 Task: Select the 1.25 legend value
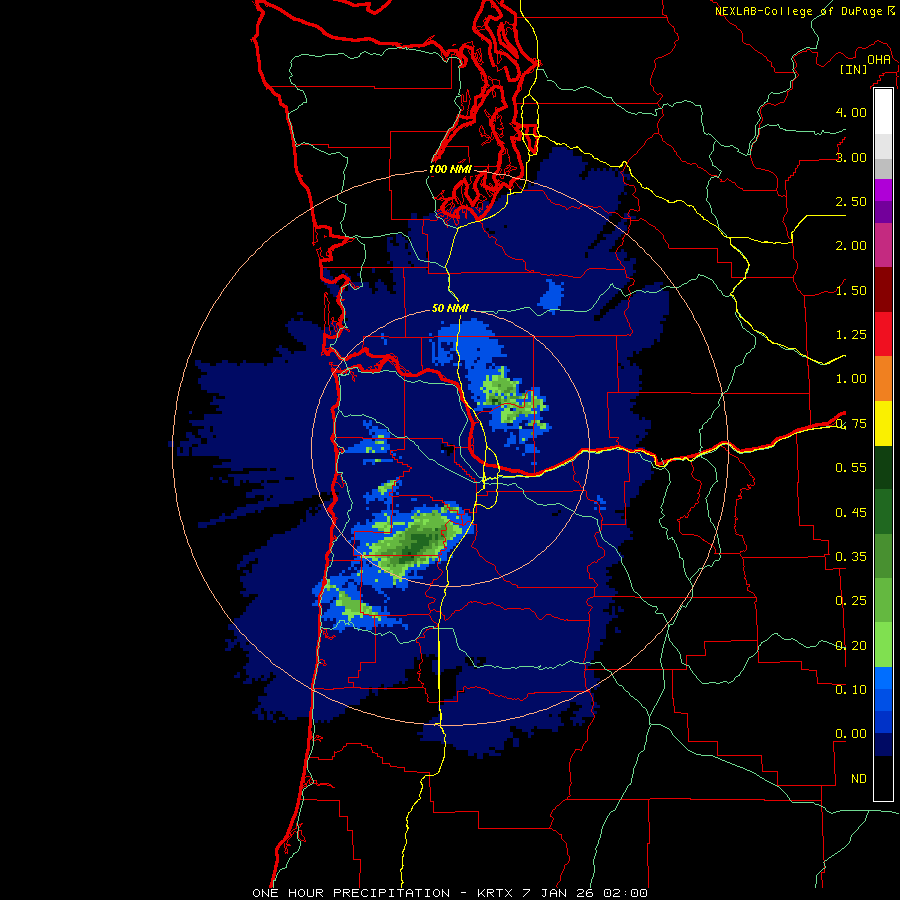click(x=851, y=335)
